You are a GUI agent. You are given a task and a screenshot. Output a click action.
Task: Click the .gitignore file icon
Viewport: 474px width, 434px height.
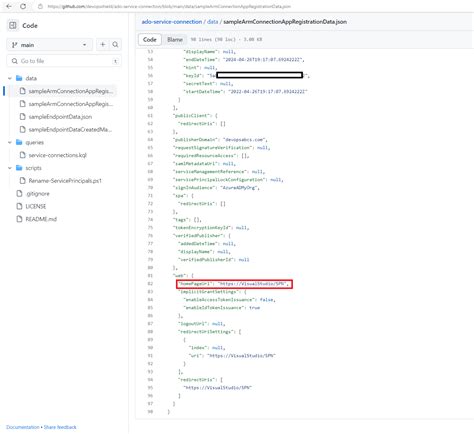tap(19, 194)
